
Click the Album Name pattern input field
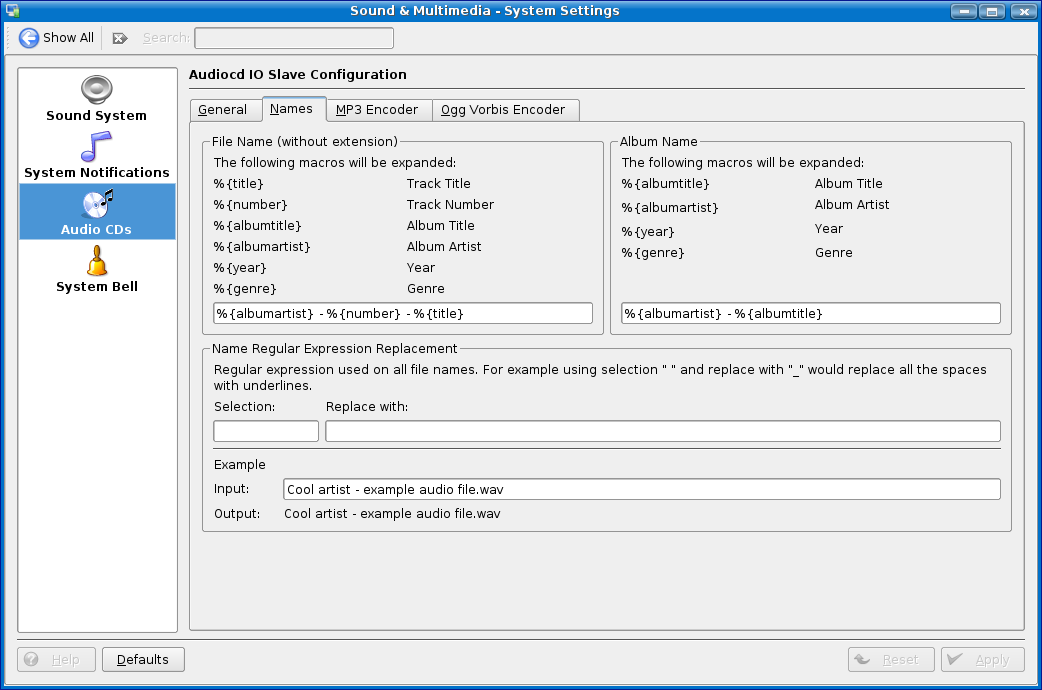tap(810, 314)
